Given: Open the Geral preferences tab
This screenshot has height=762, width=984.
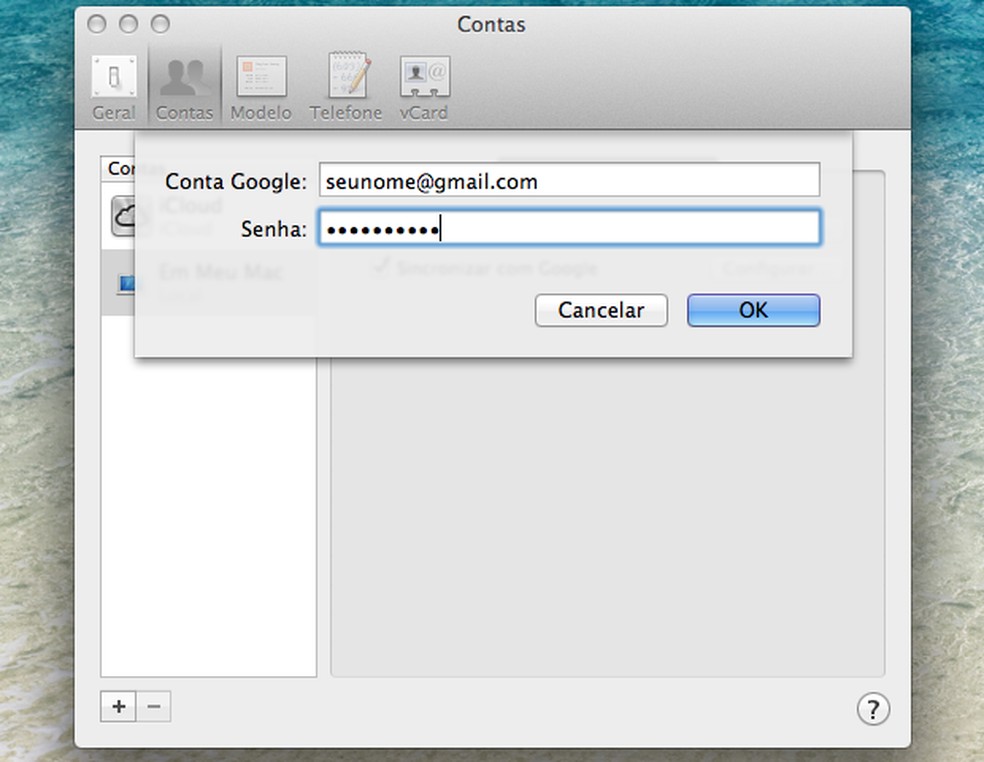Looking at the screenshot, I should (x=114, y=87).
